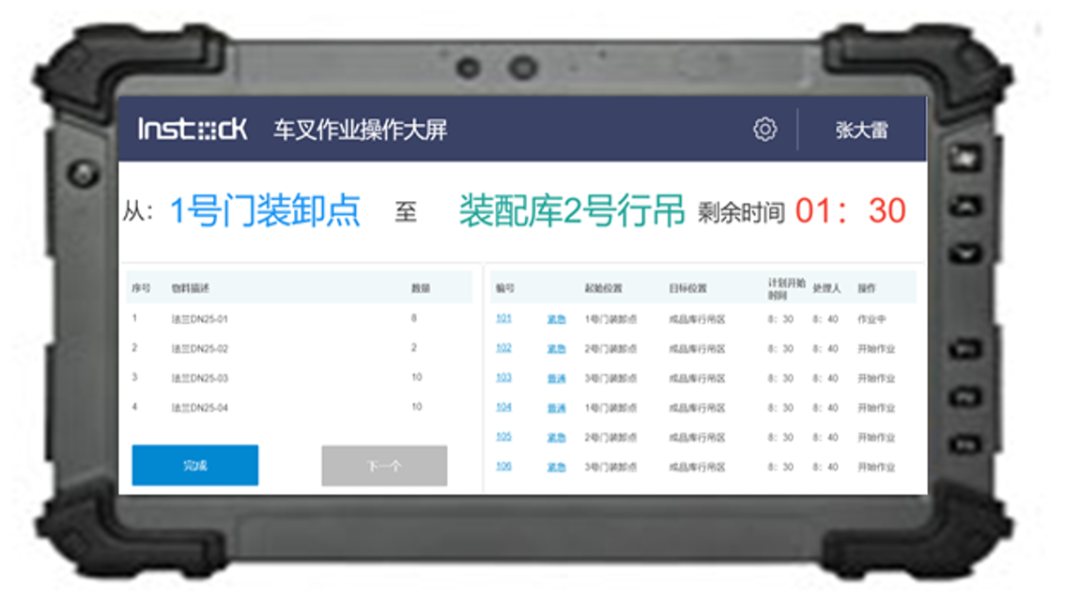Click quantity 2 for 法兰DN25-02
This screenshot has height=602, width=1080.
click(x=414, y=348)
